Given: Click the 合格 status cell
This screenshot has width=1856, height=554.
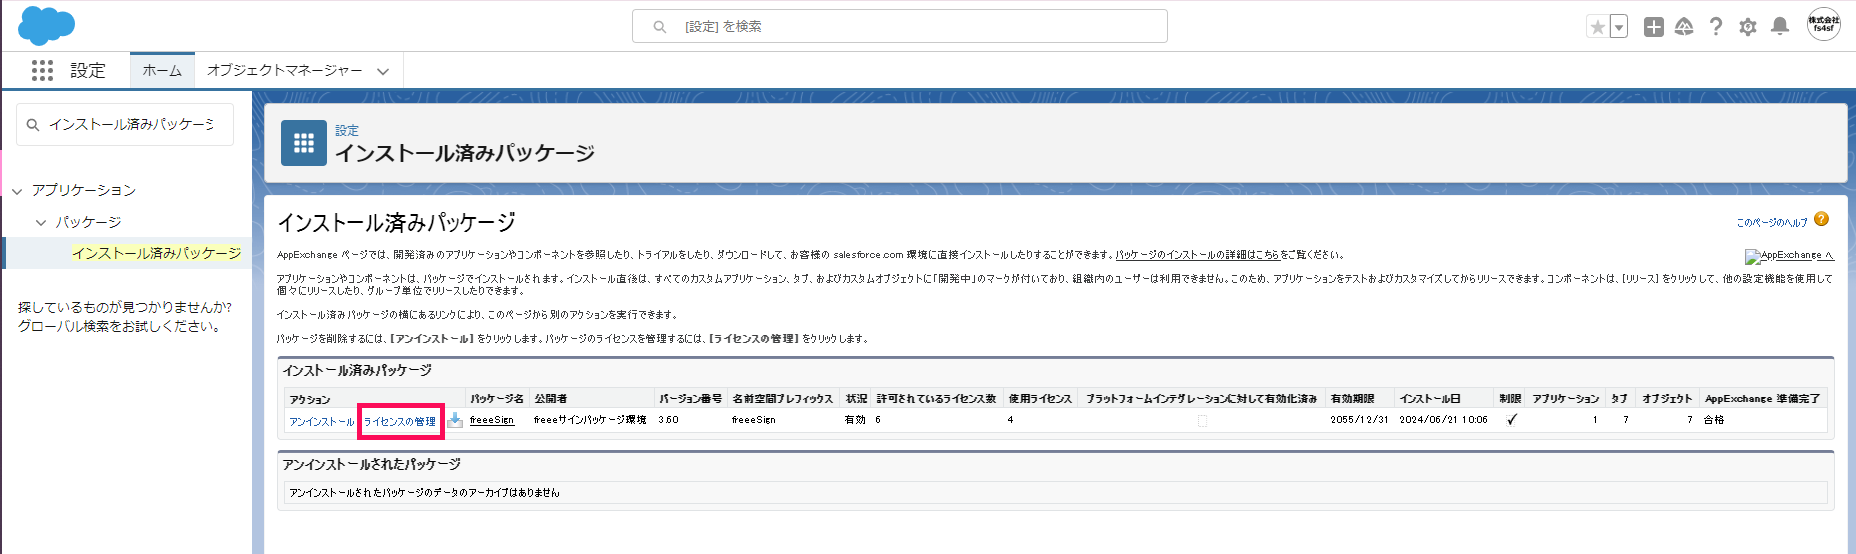Looking at the screenshot, I should click(1714, 420).
